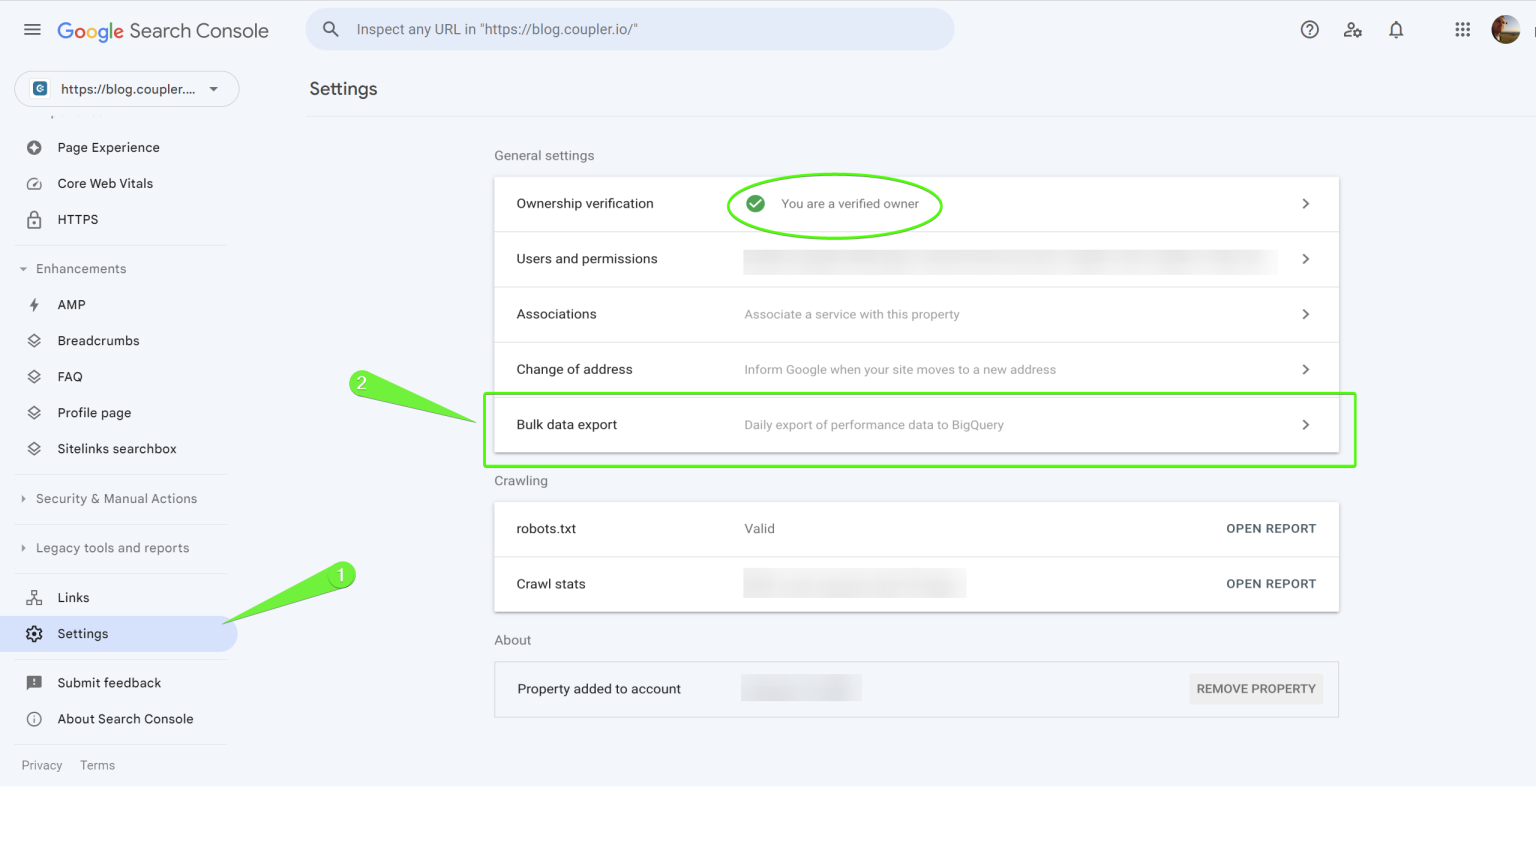The width and height of the screenshot is (1536, 841).
Task: Click the AMP lightning bolt icon
Action: coord(34,304)
